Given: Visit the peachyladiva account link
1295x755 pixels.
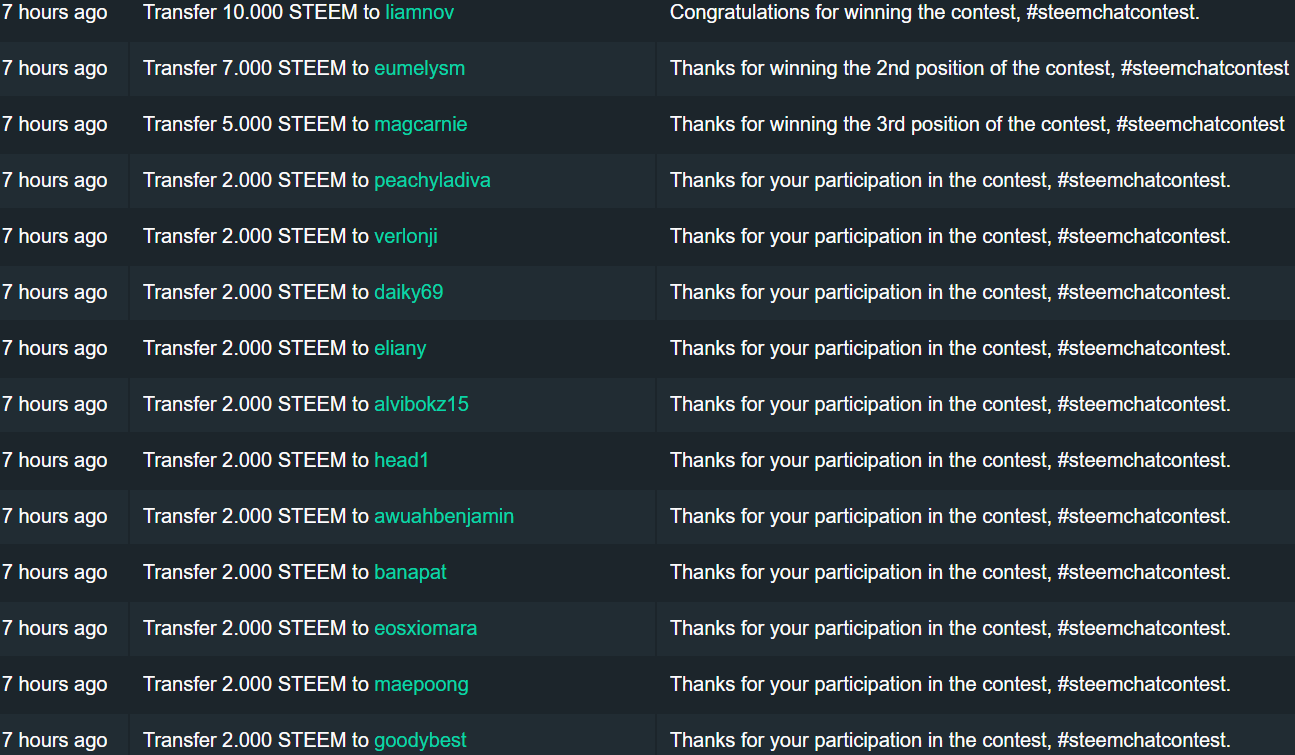Looking at the screenshot, I should coord(432,181).
